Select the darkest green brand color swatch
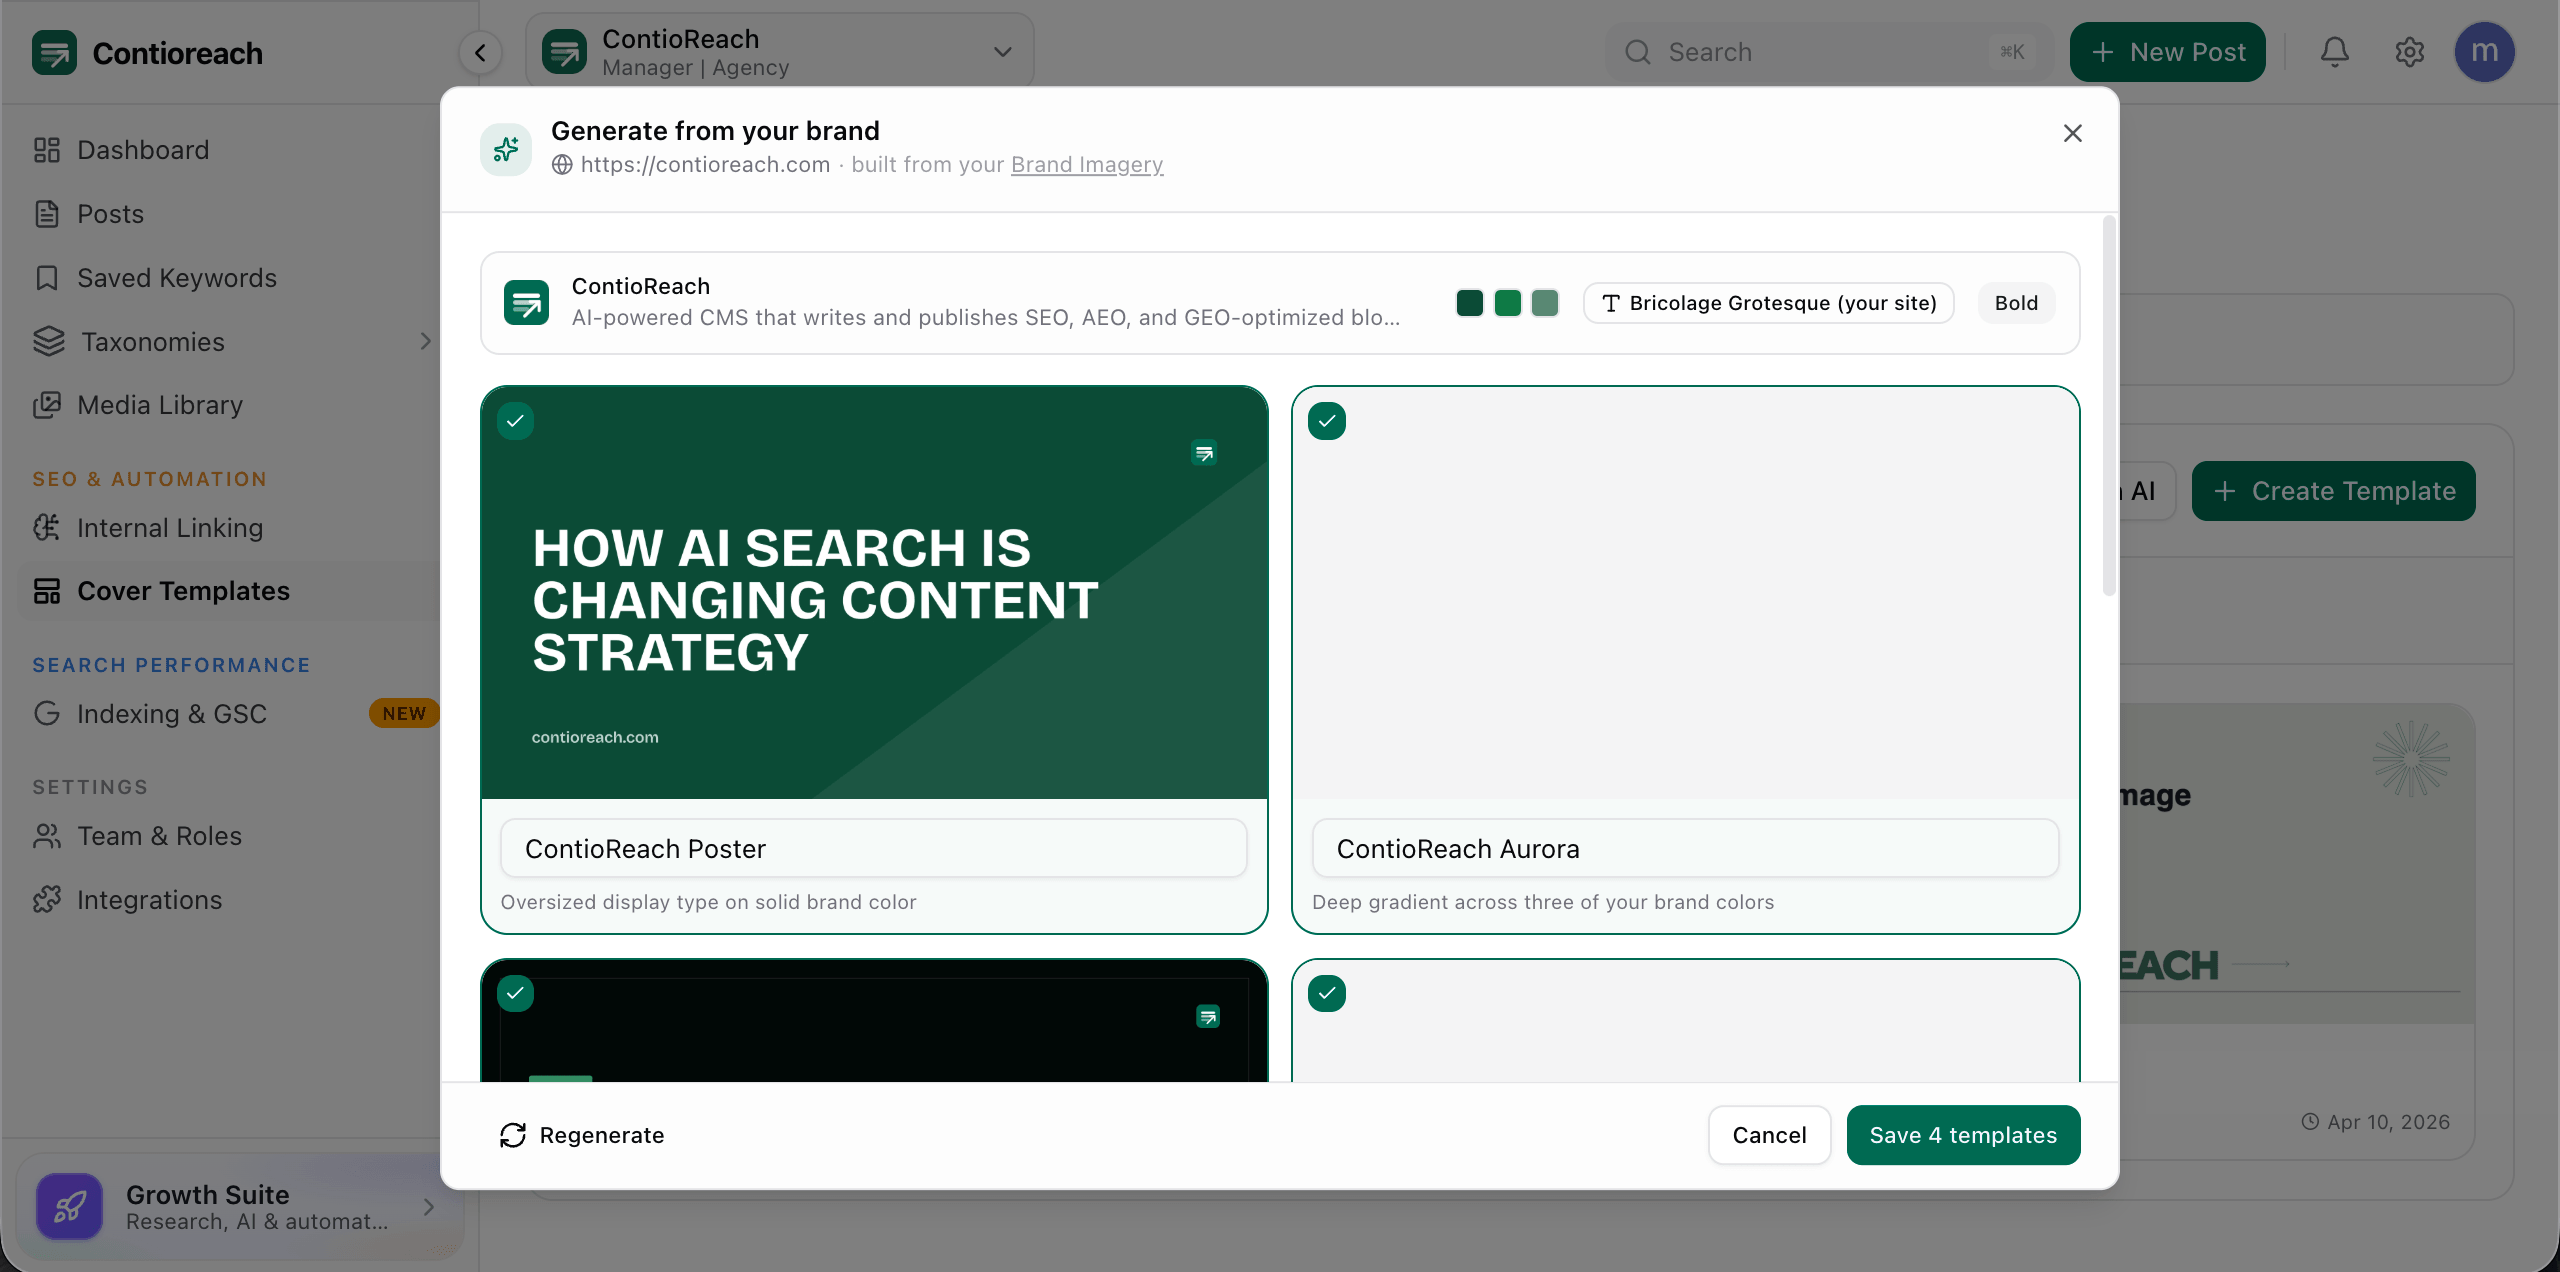This screenshot has width=2560, height=1272. (x=1470, y=303)
